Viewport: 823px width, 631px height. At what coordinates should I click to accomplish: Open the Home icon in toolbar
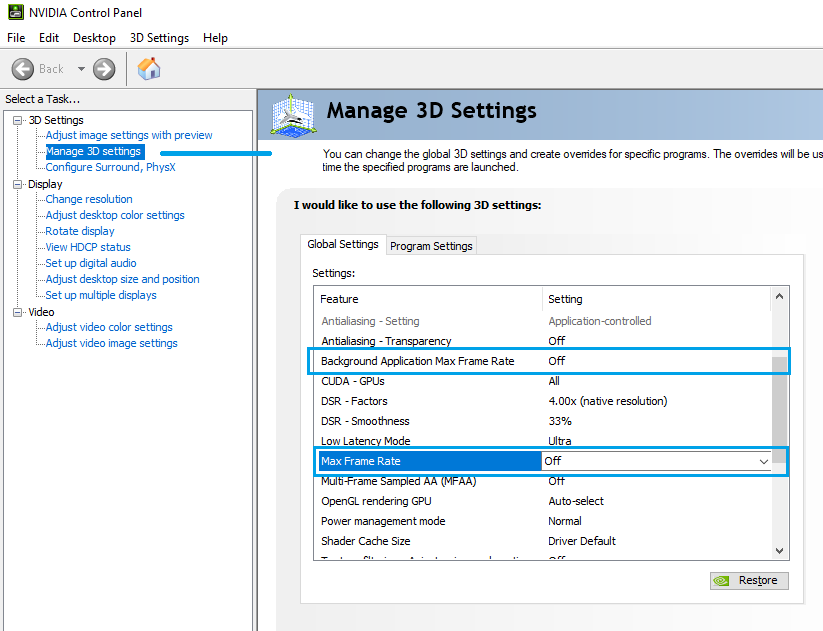[149, 69]
